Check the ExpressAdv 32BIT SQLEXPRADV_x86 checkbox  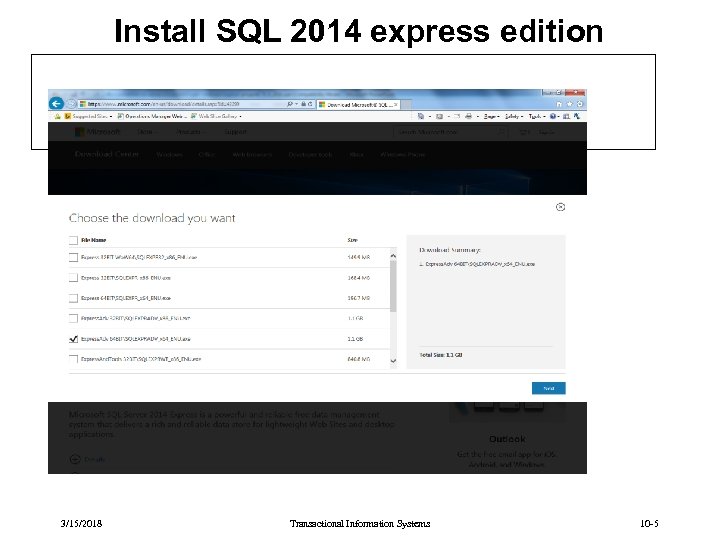tap(73, 318)
